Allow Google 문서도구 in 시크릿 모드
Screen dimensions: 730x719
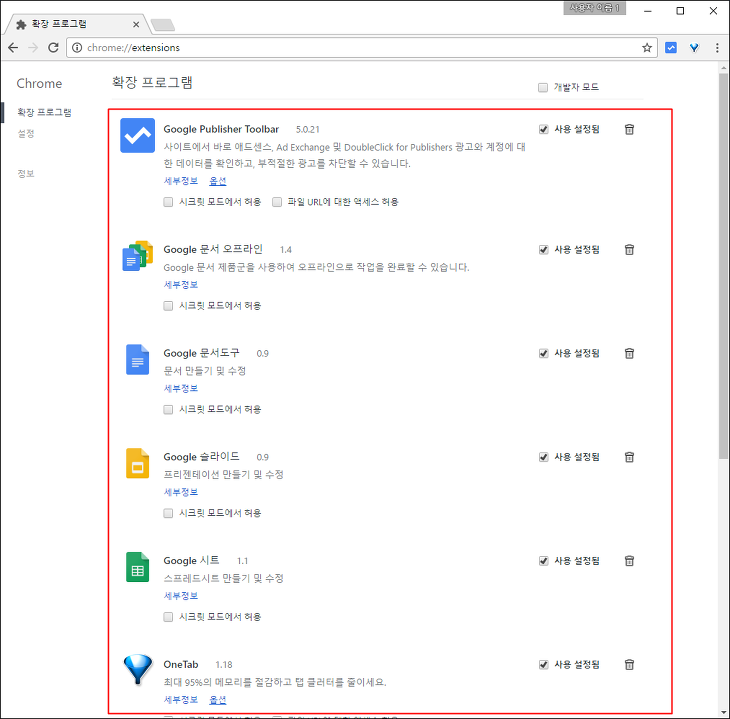pyautogui.click(x=168, y=410)
